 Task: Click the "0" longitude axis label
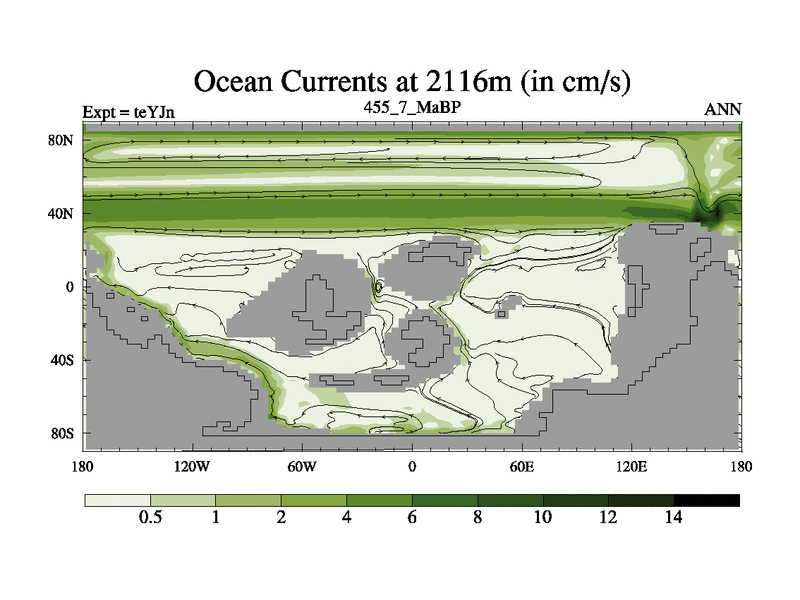(x=411, y=467)
